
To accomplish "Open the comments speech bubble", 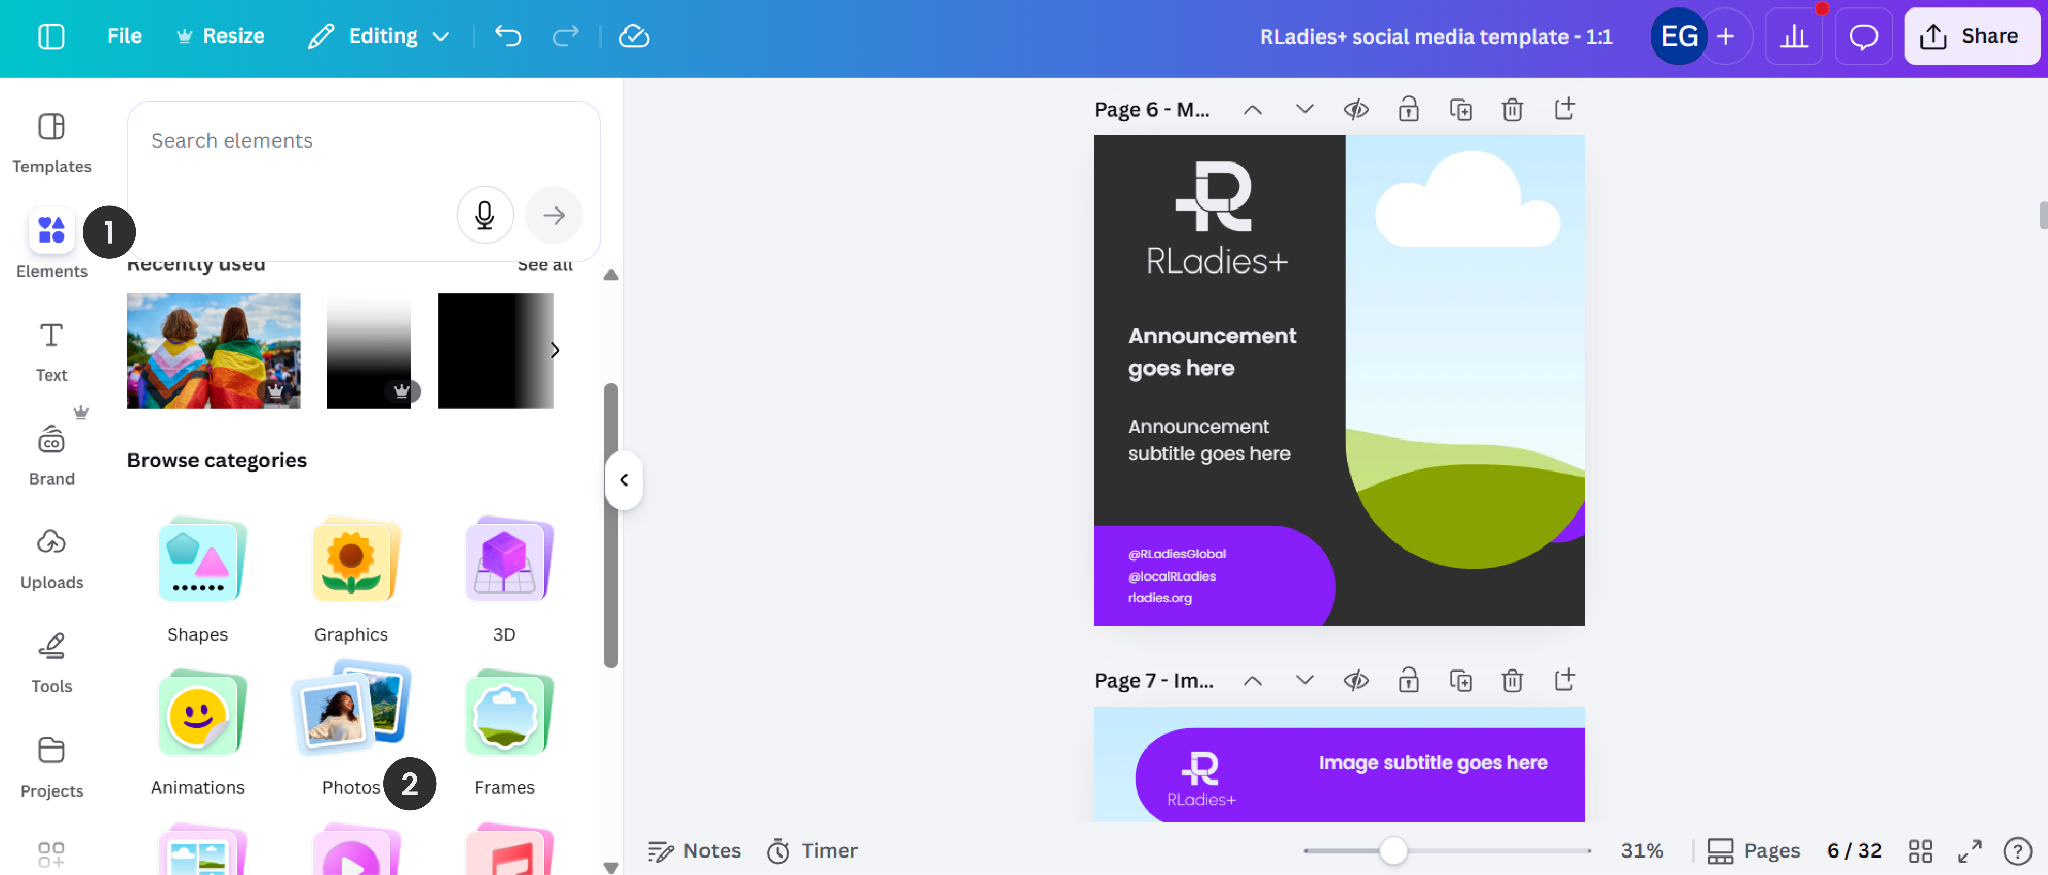I will [x=1863, y=37].
